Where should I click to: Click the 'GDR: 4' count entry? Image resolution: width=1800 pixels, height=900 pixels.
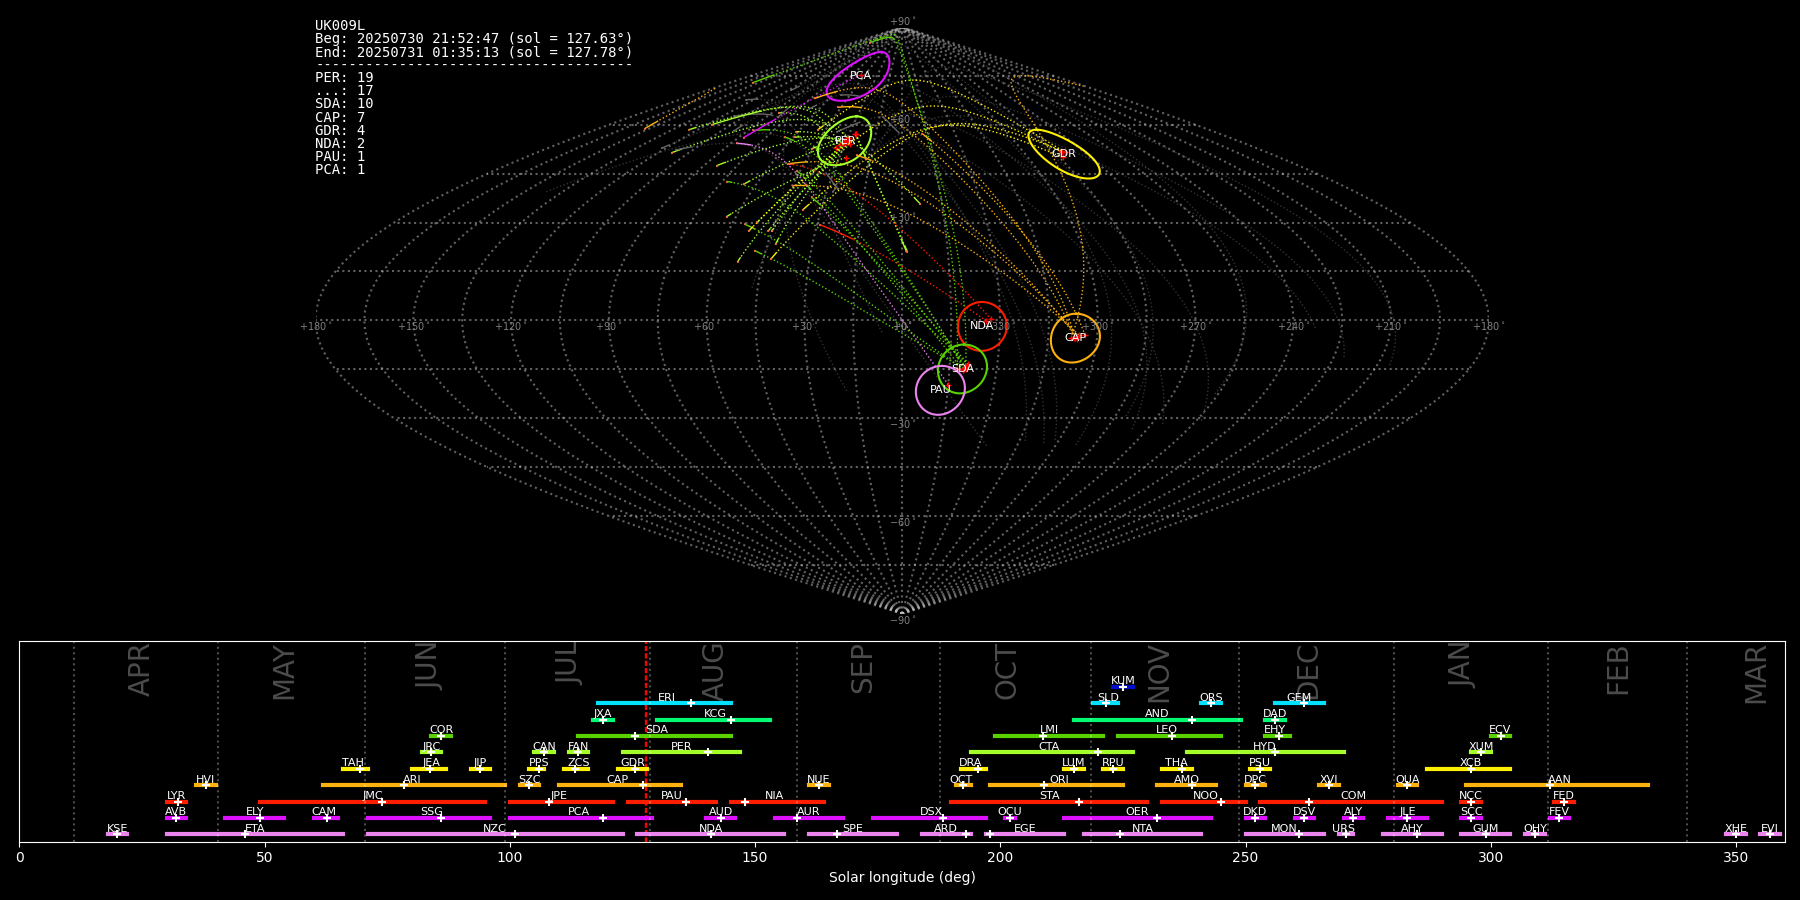340,130
